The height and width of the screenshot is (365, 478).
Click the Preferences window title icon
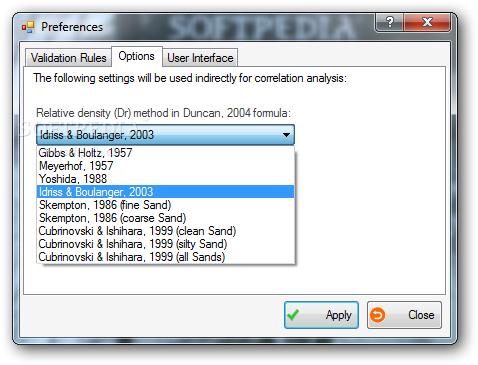(x=28, y=27)
